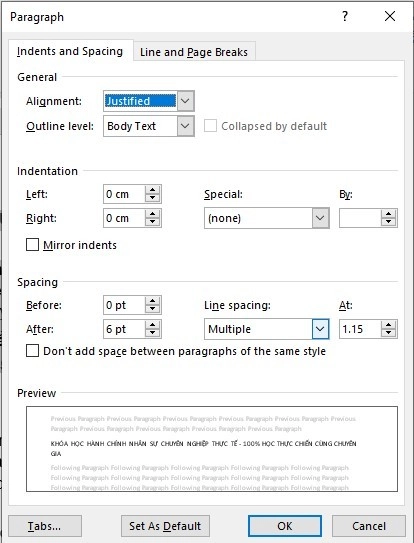Open the Tabs... settings button

(45, 526)
